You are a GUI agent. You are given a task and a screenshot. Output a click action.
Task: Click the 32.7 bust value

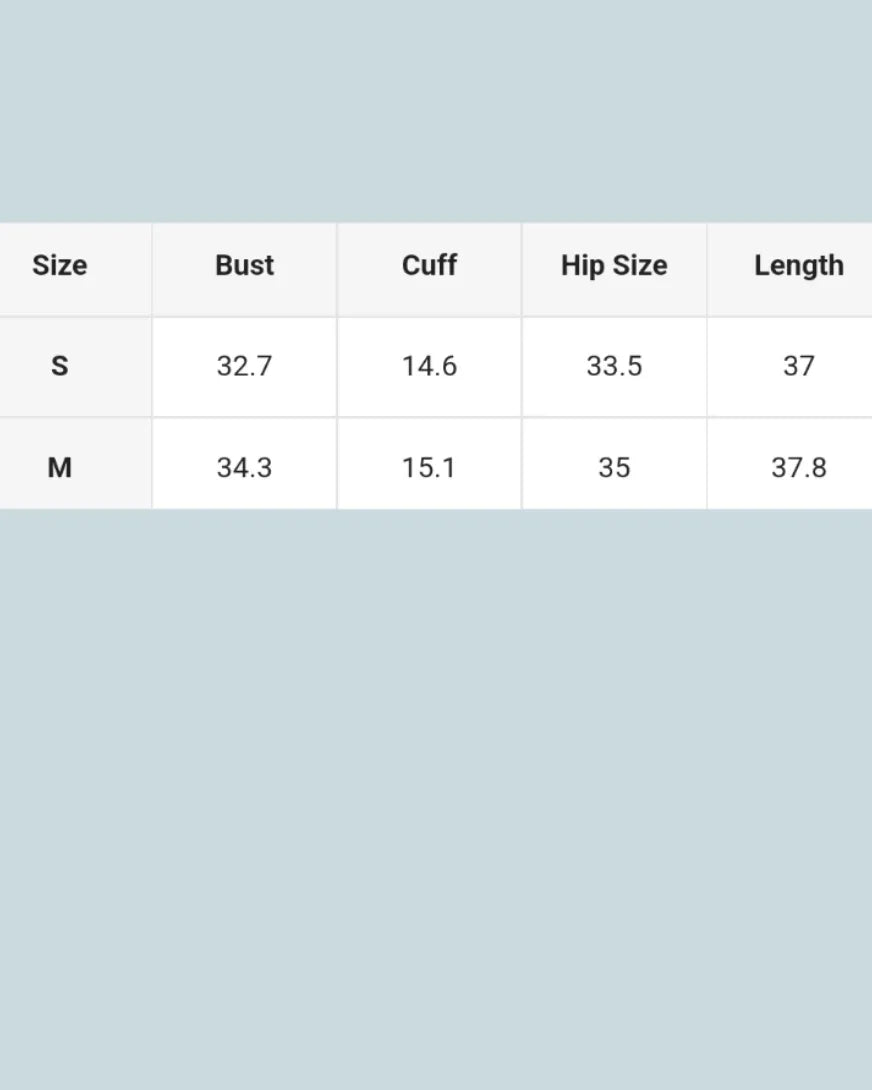click(x=244, y=366)
